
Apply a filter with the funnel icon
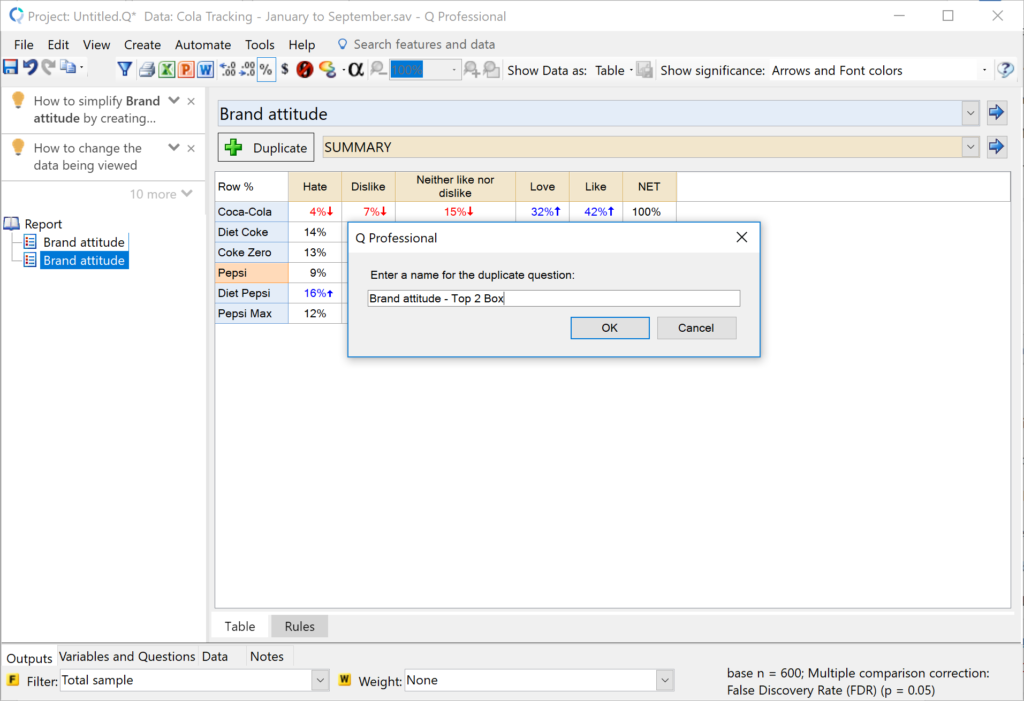(x=124, y=69)
